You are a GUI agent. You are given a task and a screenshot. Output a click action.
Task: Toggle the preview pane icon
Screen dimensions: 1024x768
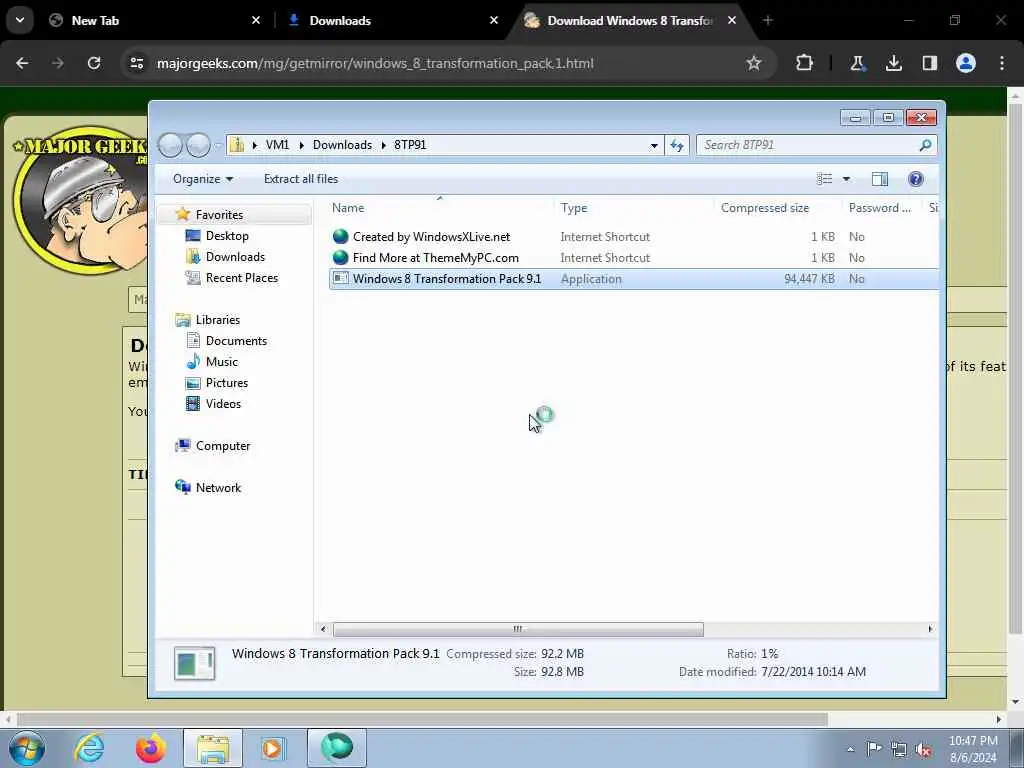click(x=880, y=179)
